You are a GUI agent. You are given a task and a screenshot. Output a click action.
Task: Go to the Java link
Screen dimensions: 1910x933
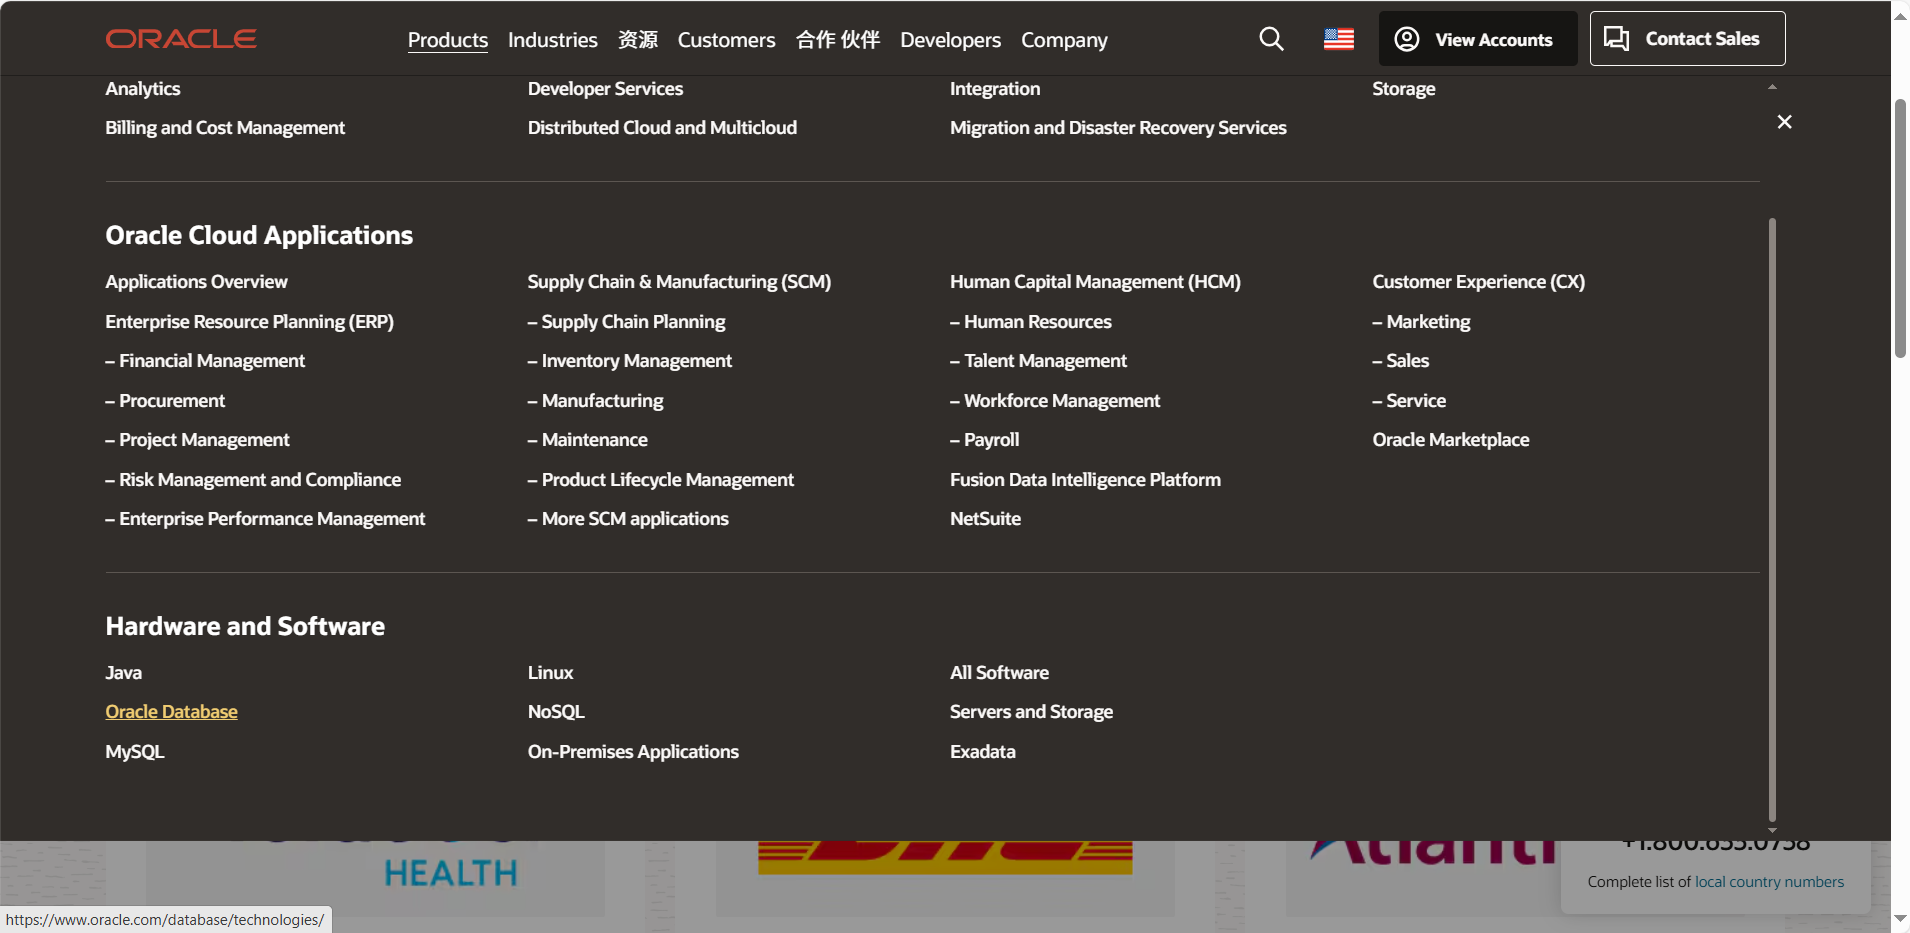point(124,673)
